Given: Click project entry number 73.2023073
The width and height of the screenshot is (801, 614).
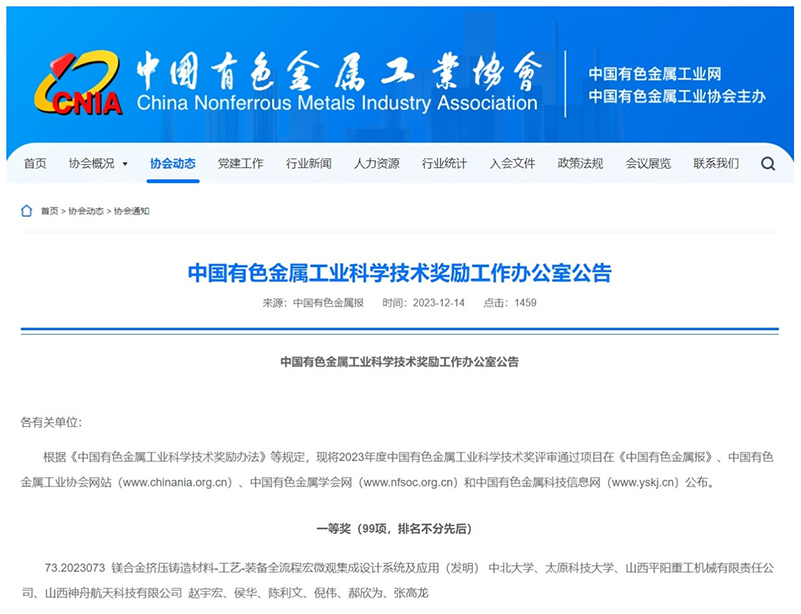Looking at the screenshot, I should (75, 568).
